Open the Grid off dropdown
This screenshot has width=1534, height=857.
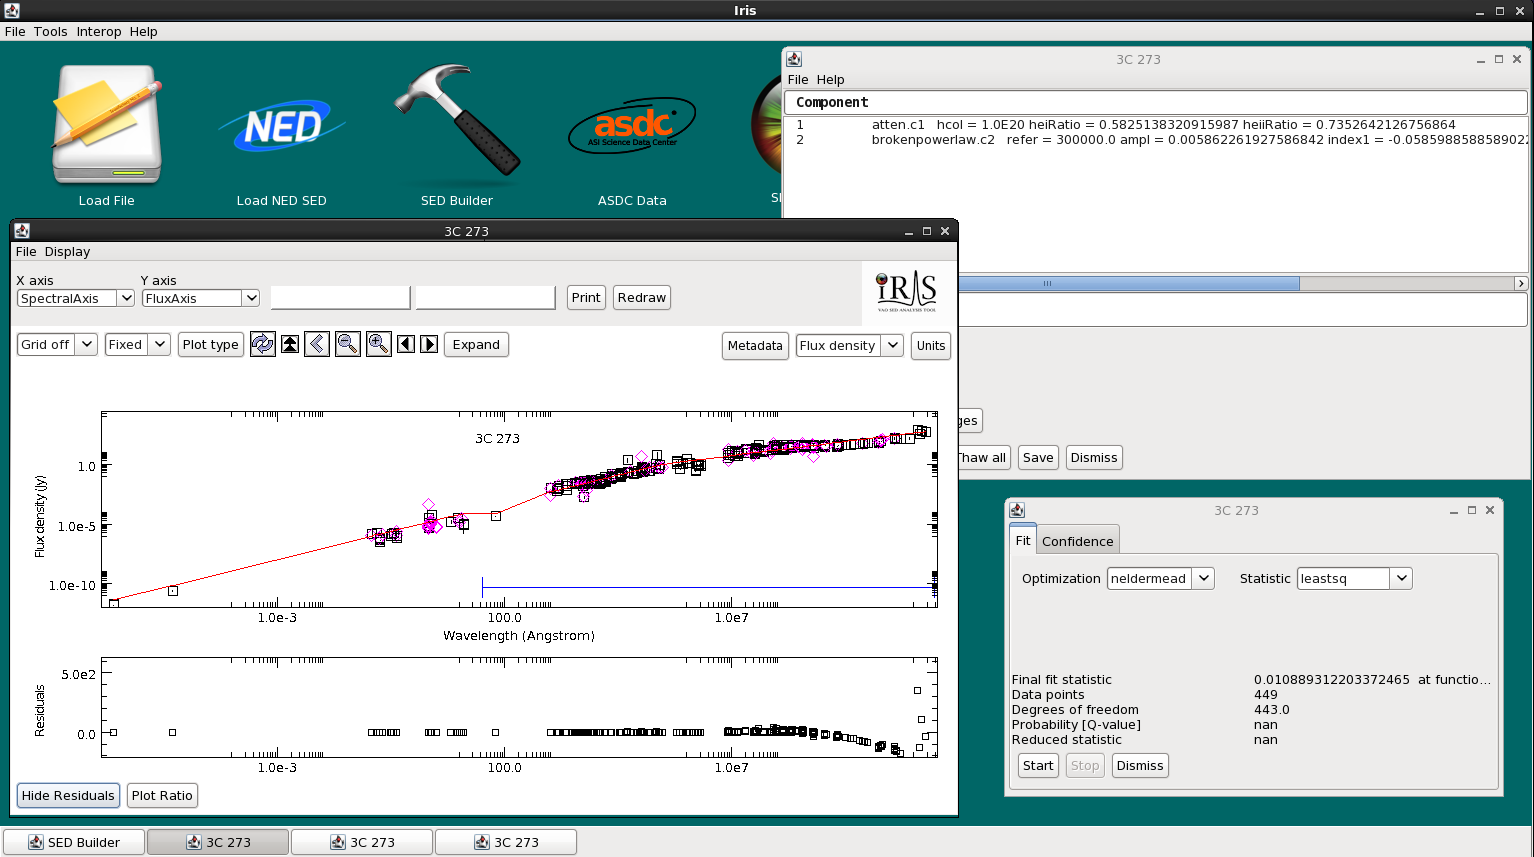(57, 345)
